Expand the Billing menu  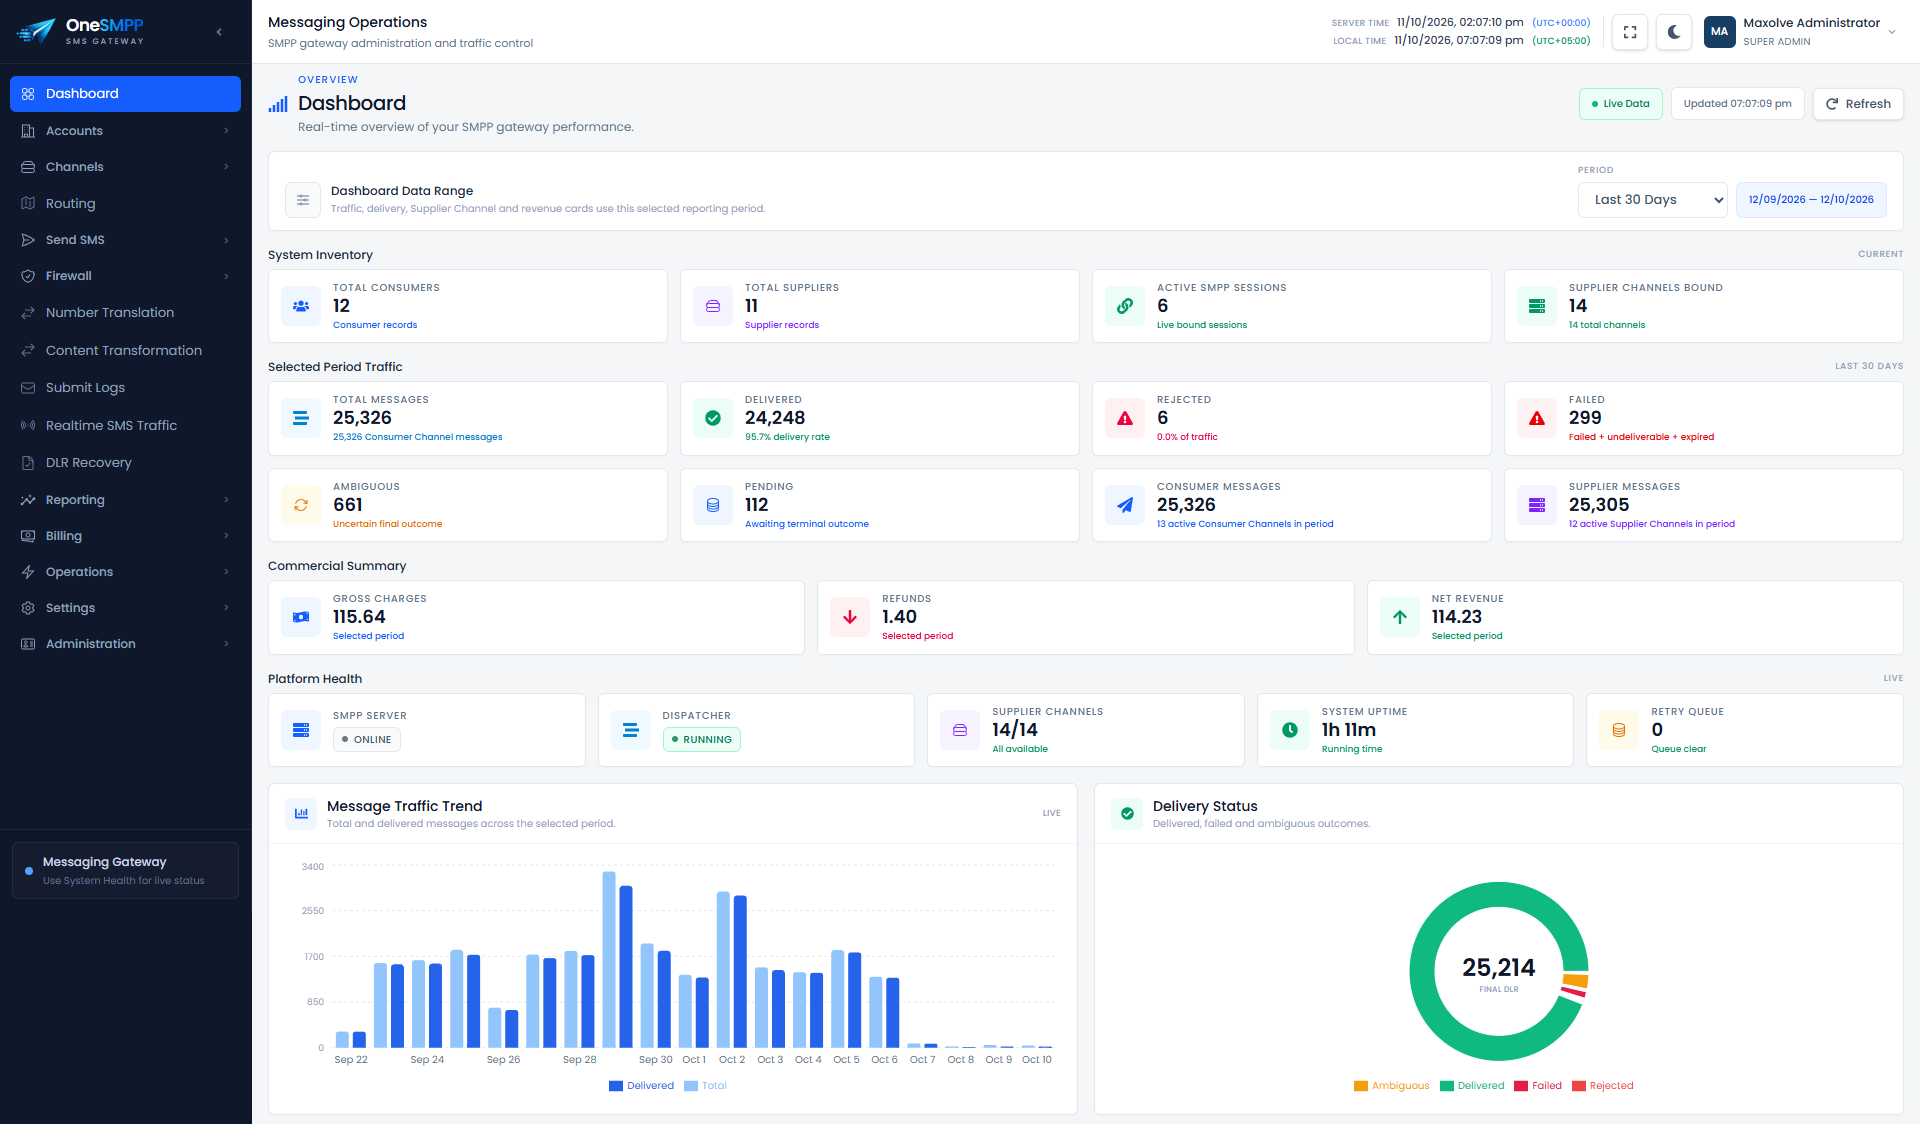(125, 536)
